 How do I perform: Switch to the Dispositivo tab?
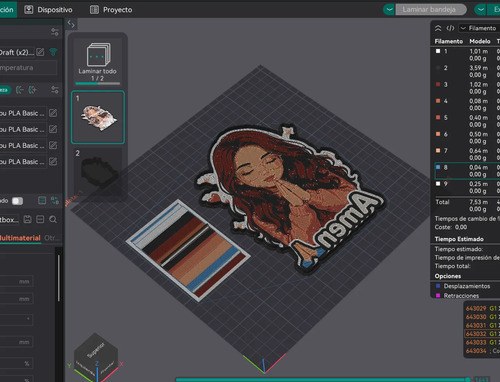click(48, 10)
